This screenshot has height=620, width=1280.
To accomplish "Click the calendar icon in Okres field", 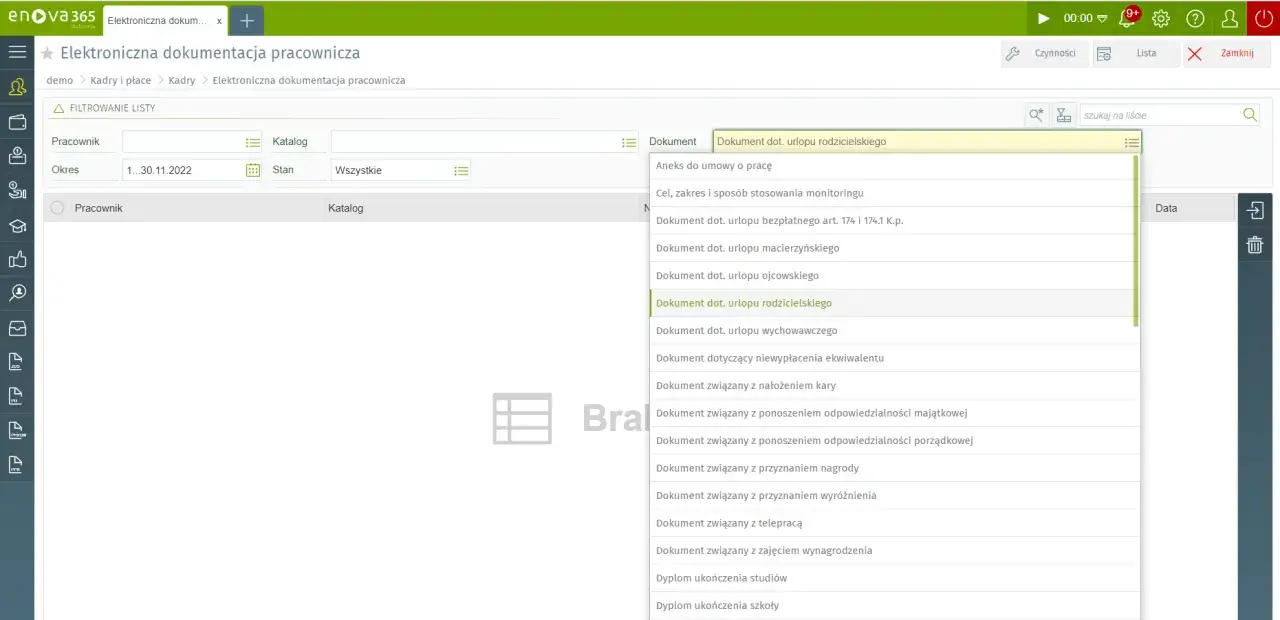I will click(253, 170).
